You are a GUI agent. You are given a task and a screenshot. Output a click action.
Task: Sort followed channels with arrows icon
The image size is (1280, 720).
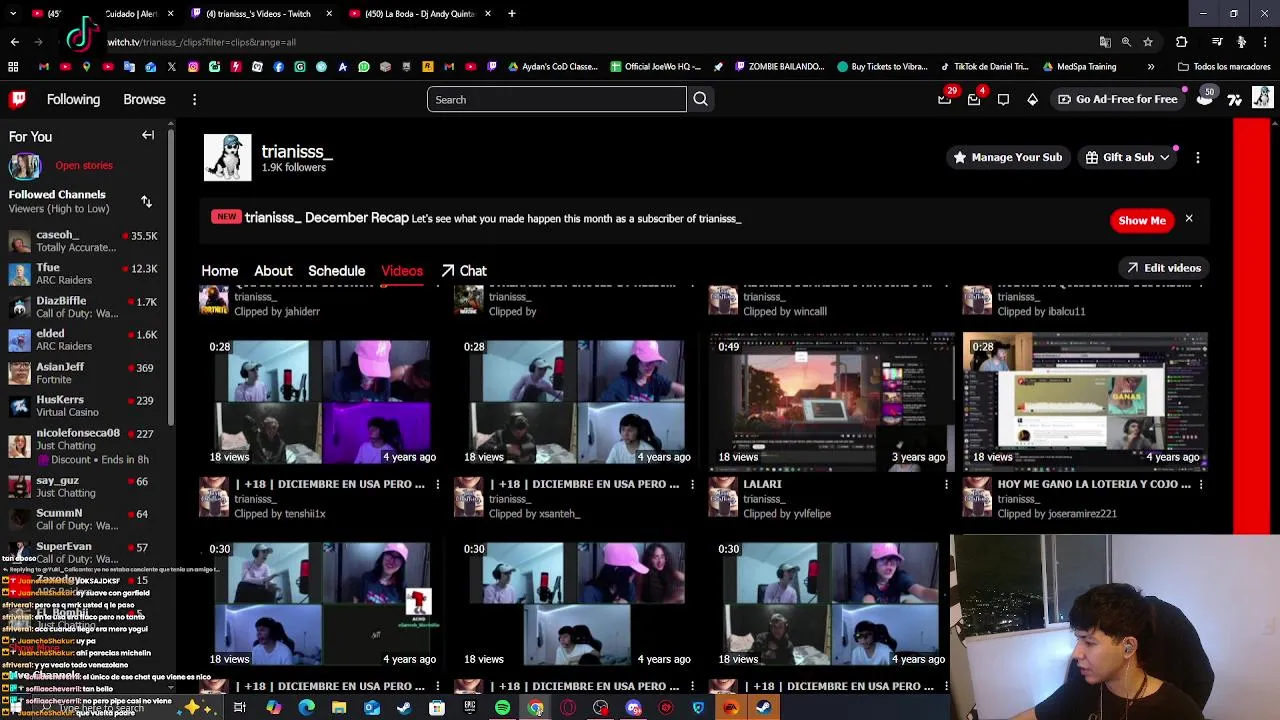click(x=146, y=201)
